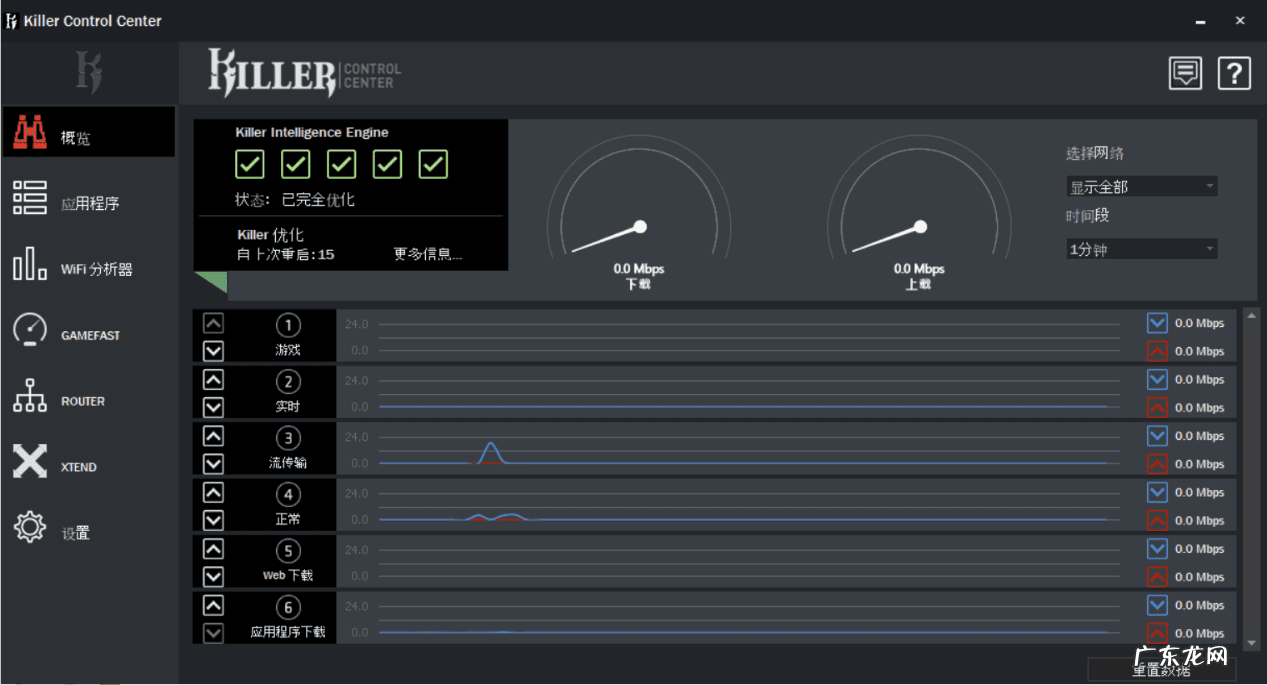Screen dimensions: 1267x685
Task: Open the WiFi 分析器 bar chart icon
Action: [x=30, y=265]
